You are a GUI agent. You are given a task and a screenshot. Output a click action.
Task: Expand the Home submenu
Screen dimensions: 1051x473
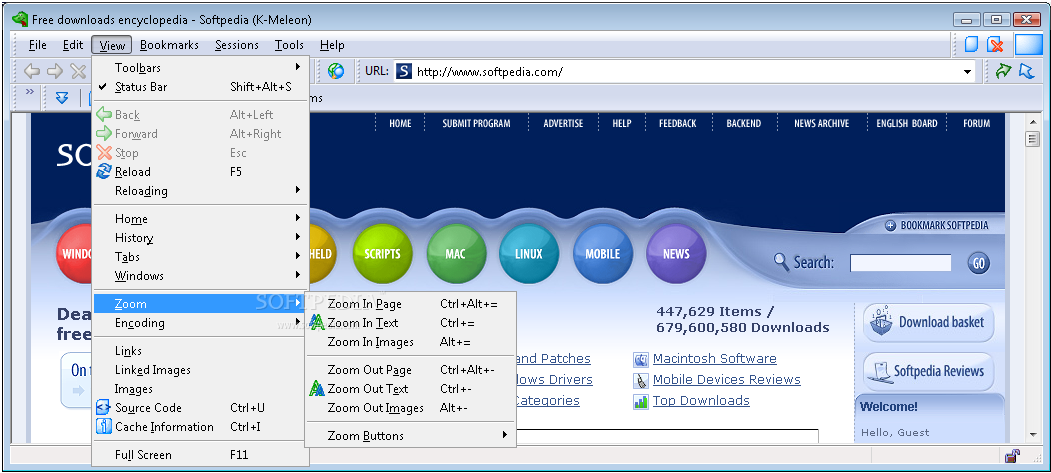coord(200,219)
